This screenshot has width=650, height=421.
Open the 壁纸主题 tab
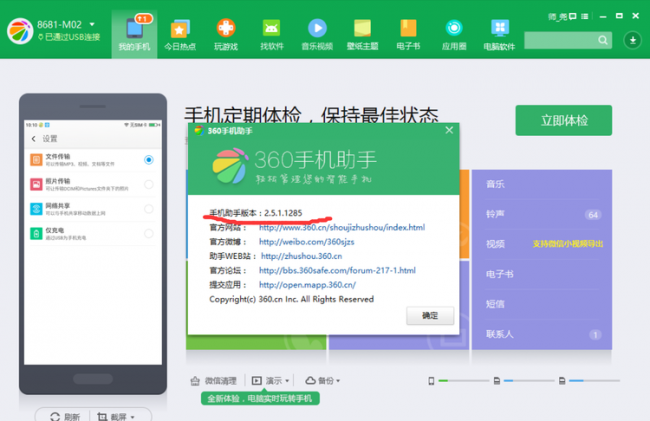click(x=363, y=34)
